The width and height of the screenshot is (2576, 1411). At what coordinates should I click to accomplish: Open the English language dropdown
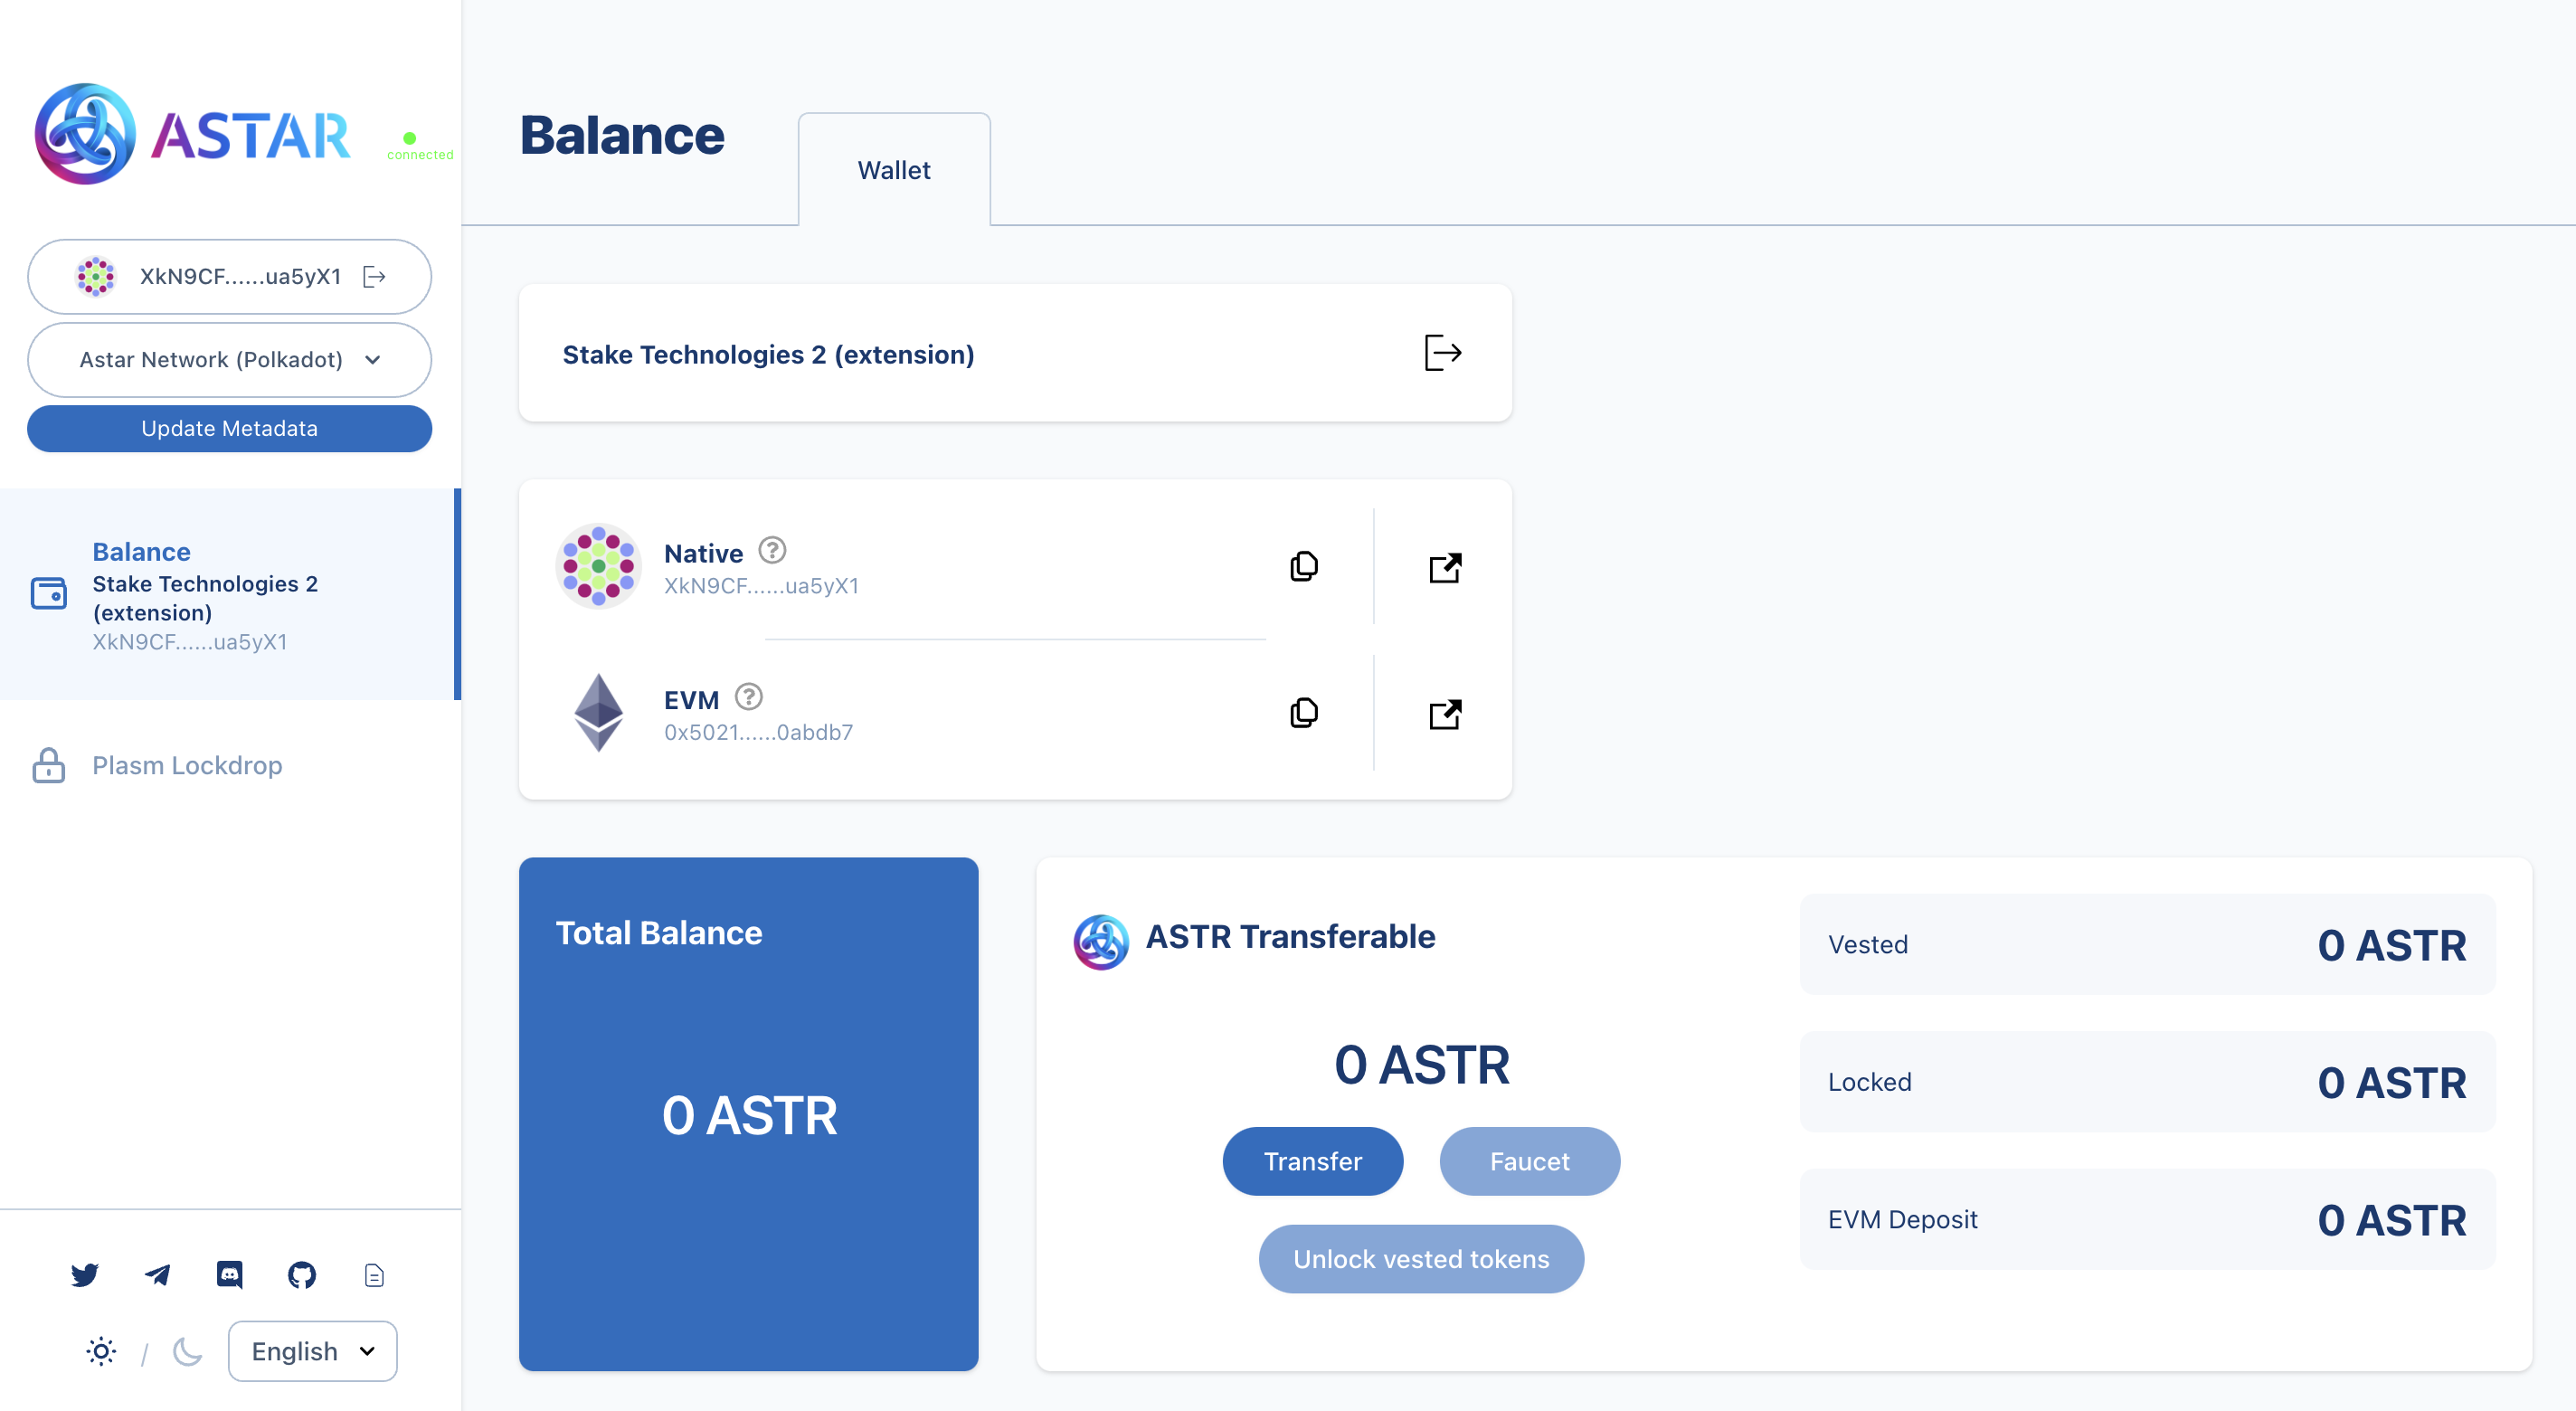312,1351
